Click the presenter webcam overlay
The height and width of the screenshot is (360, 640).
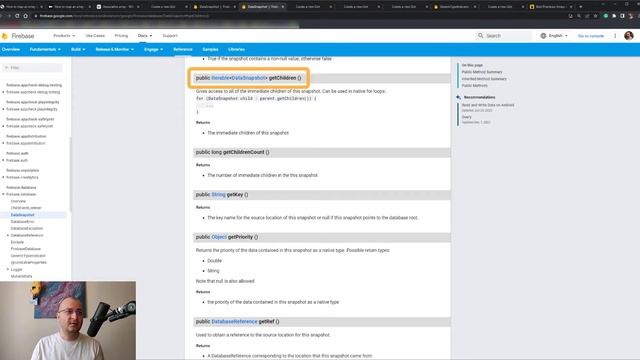(x=68, y=320)
